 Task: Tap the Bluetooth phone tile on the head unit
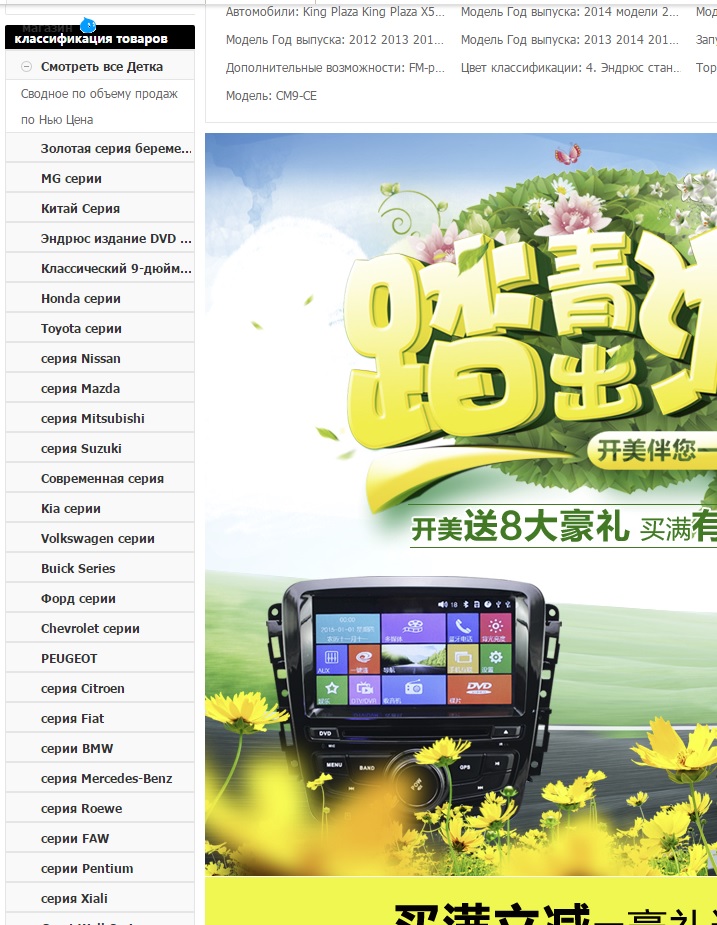462,629
